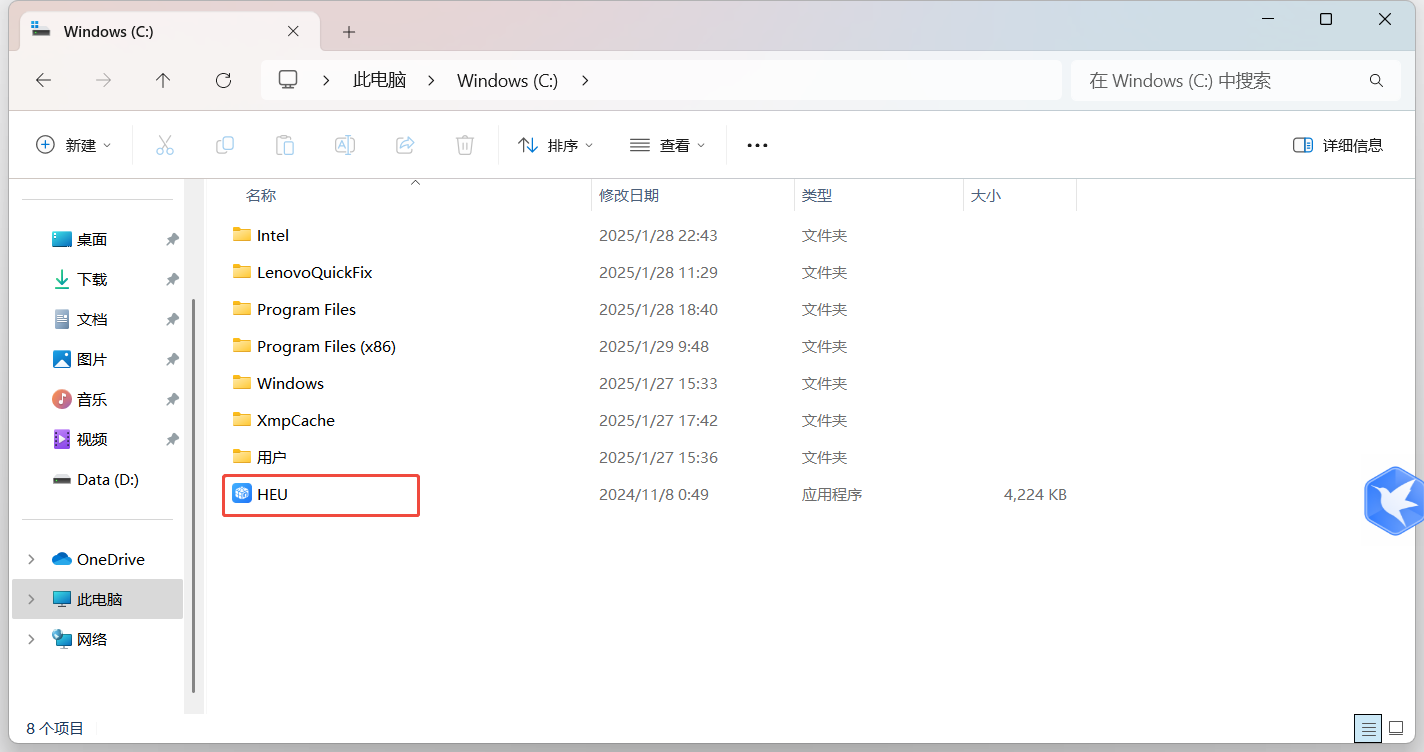Open the floating blue bird widget
This screenshot has height=752, width=1424.
[1395, 500]
